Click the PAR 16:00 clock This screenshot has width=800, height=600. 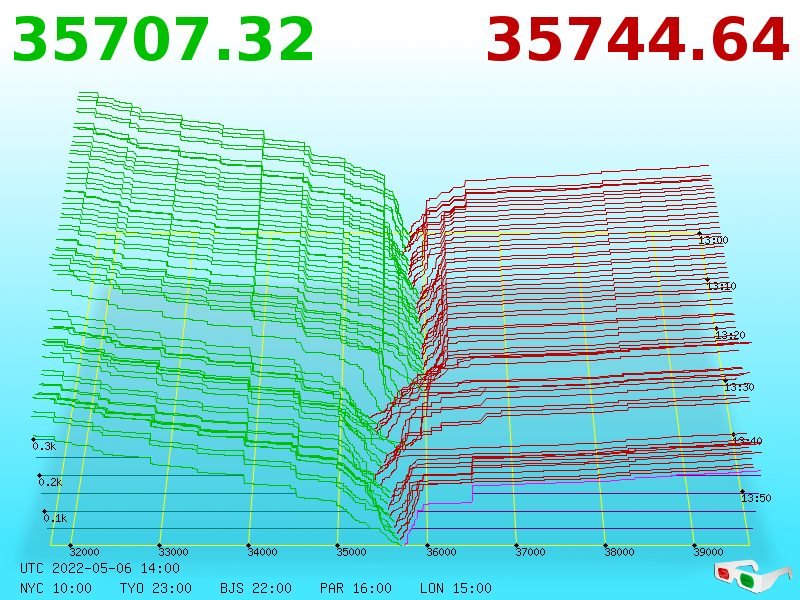356,588
